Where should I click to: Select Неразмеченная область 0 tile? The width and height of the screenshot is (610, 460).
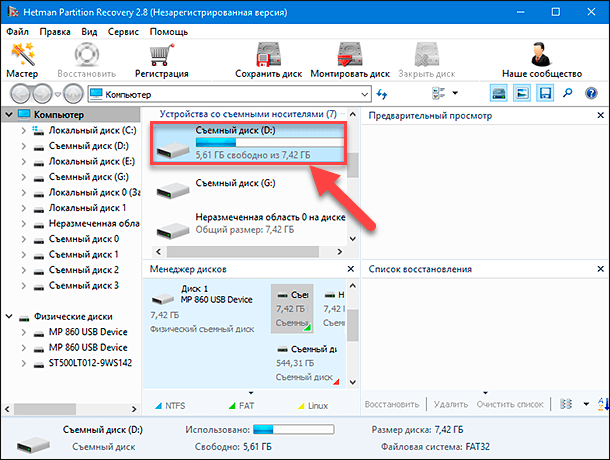248,225
